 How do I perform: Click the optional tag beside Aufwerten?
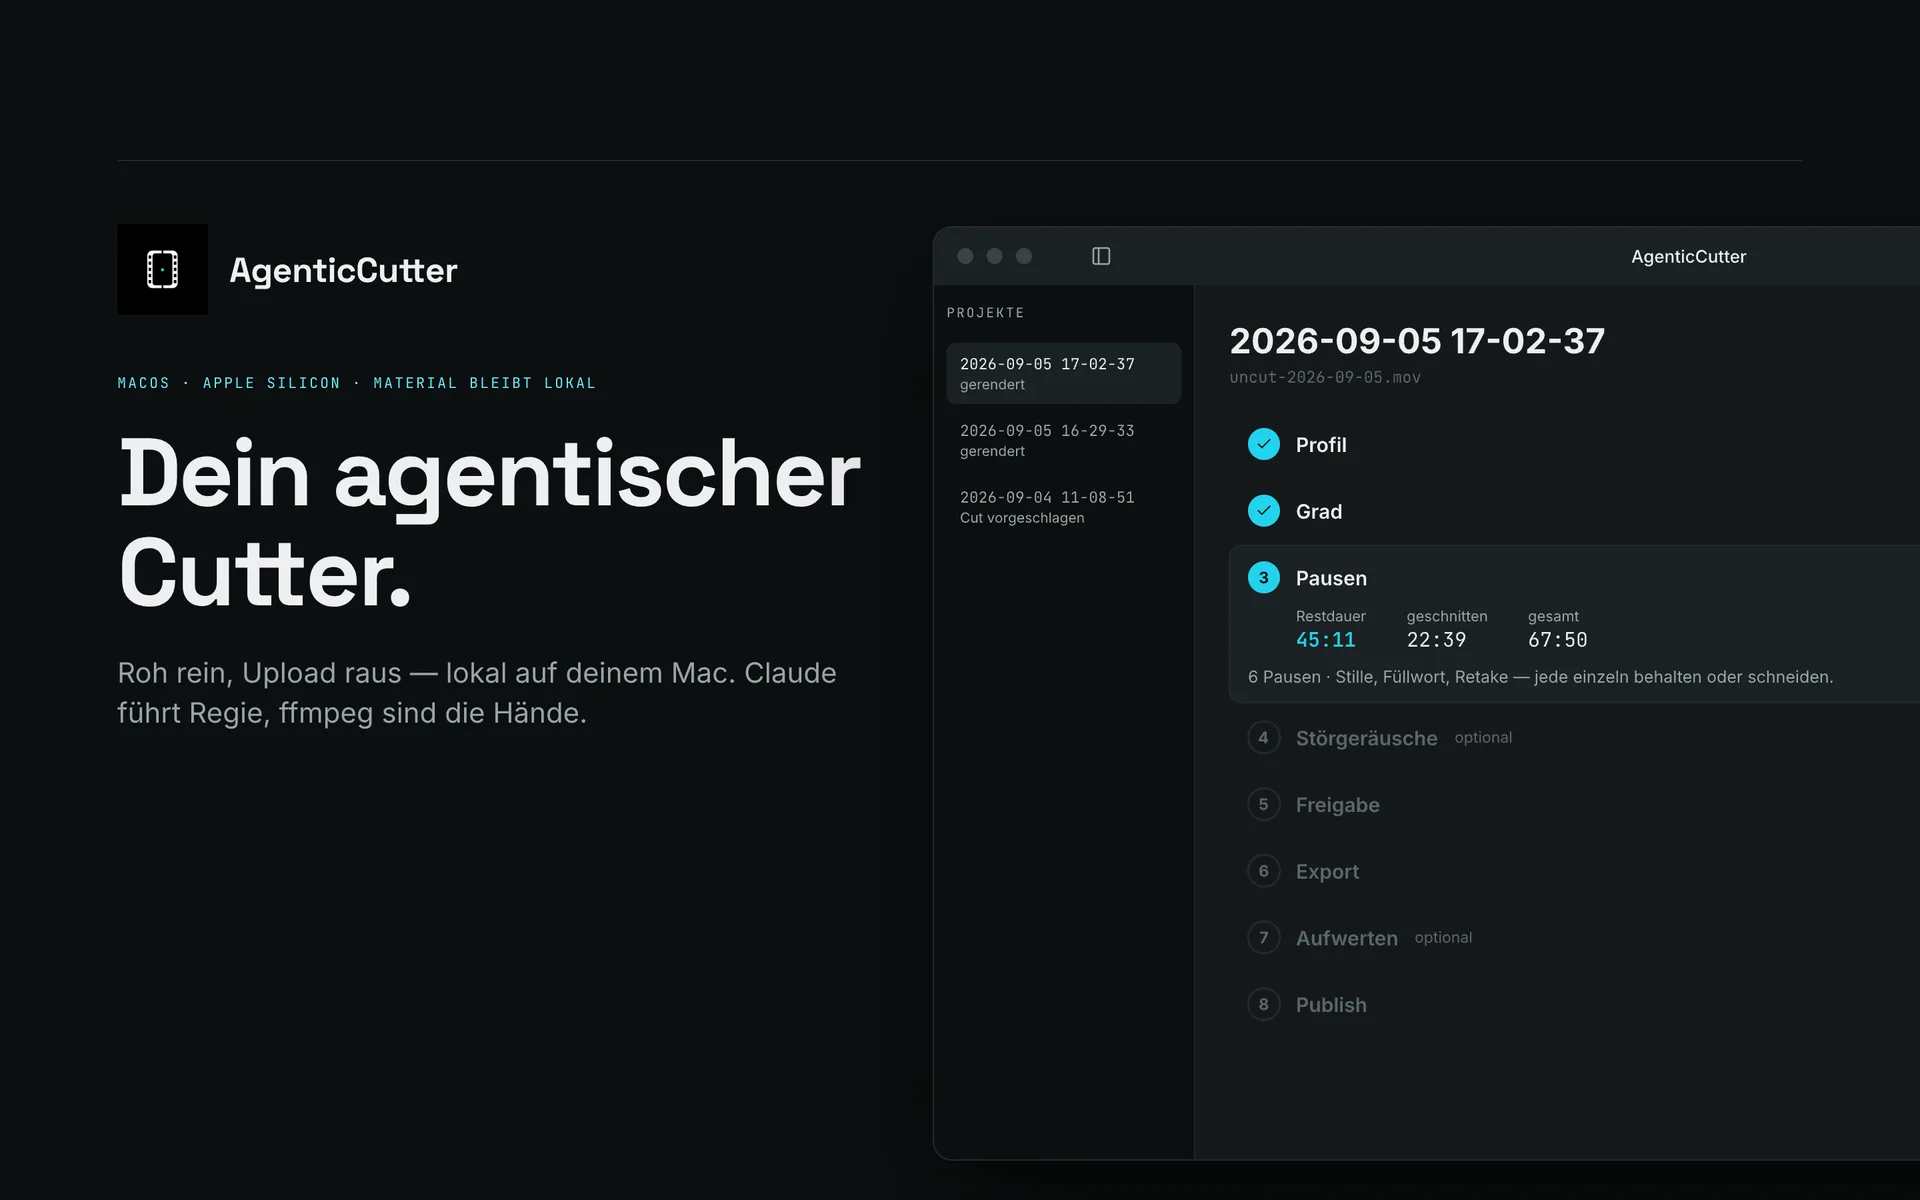point(1443,938)
